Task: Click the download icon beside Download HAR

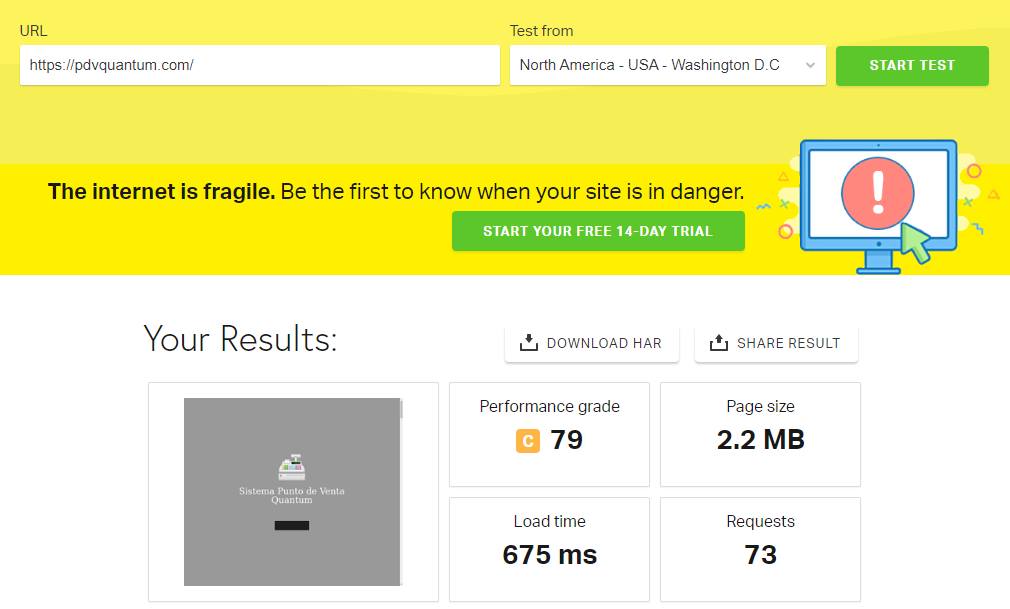Action: pyautogui.click(x=529, y=343)
